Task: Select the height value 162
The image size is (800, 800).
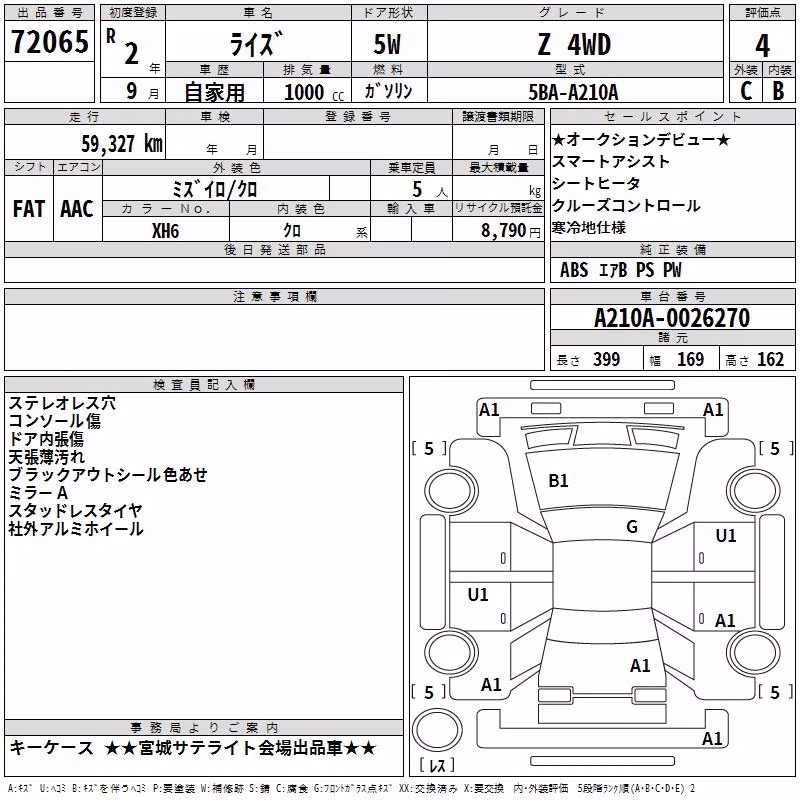Action: pos(770,360)
